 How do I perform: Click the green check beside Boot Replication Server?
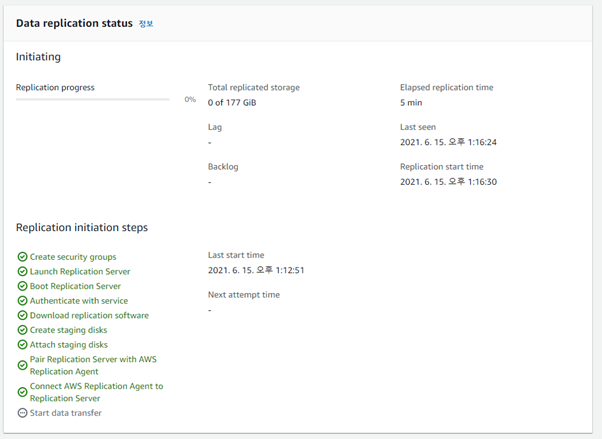(x=23, y=286)
